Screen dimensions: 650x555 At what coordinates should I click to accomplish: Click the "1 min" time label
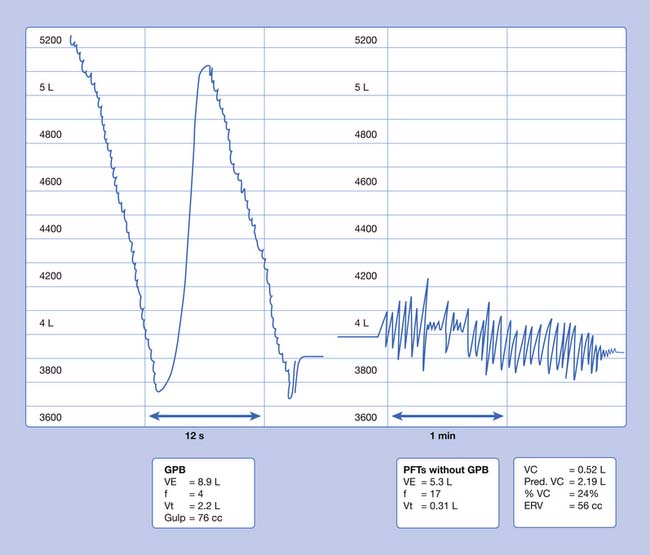pyautogui.click(x=446, y=438)
